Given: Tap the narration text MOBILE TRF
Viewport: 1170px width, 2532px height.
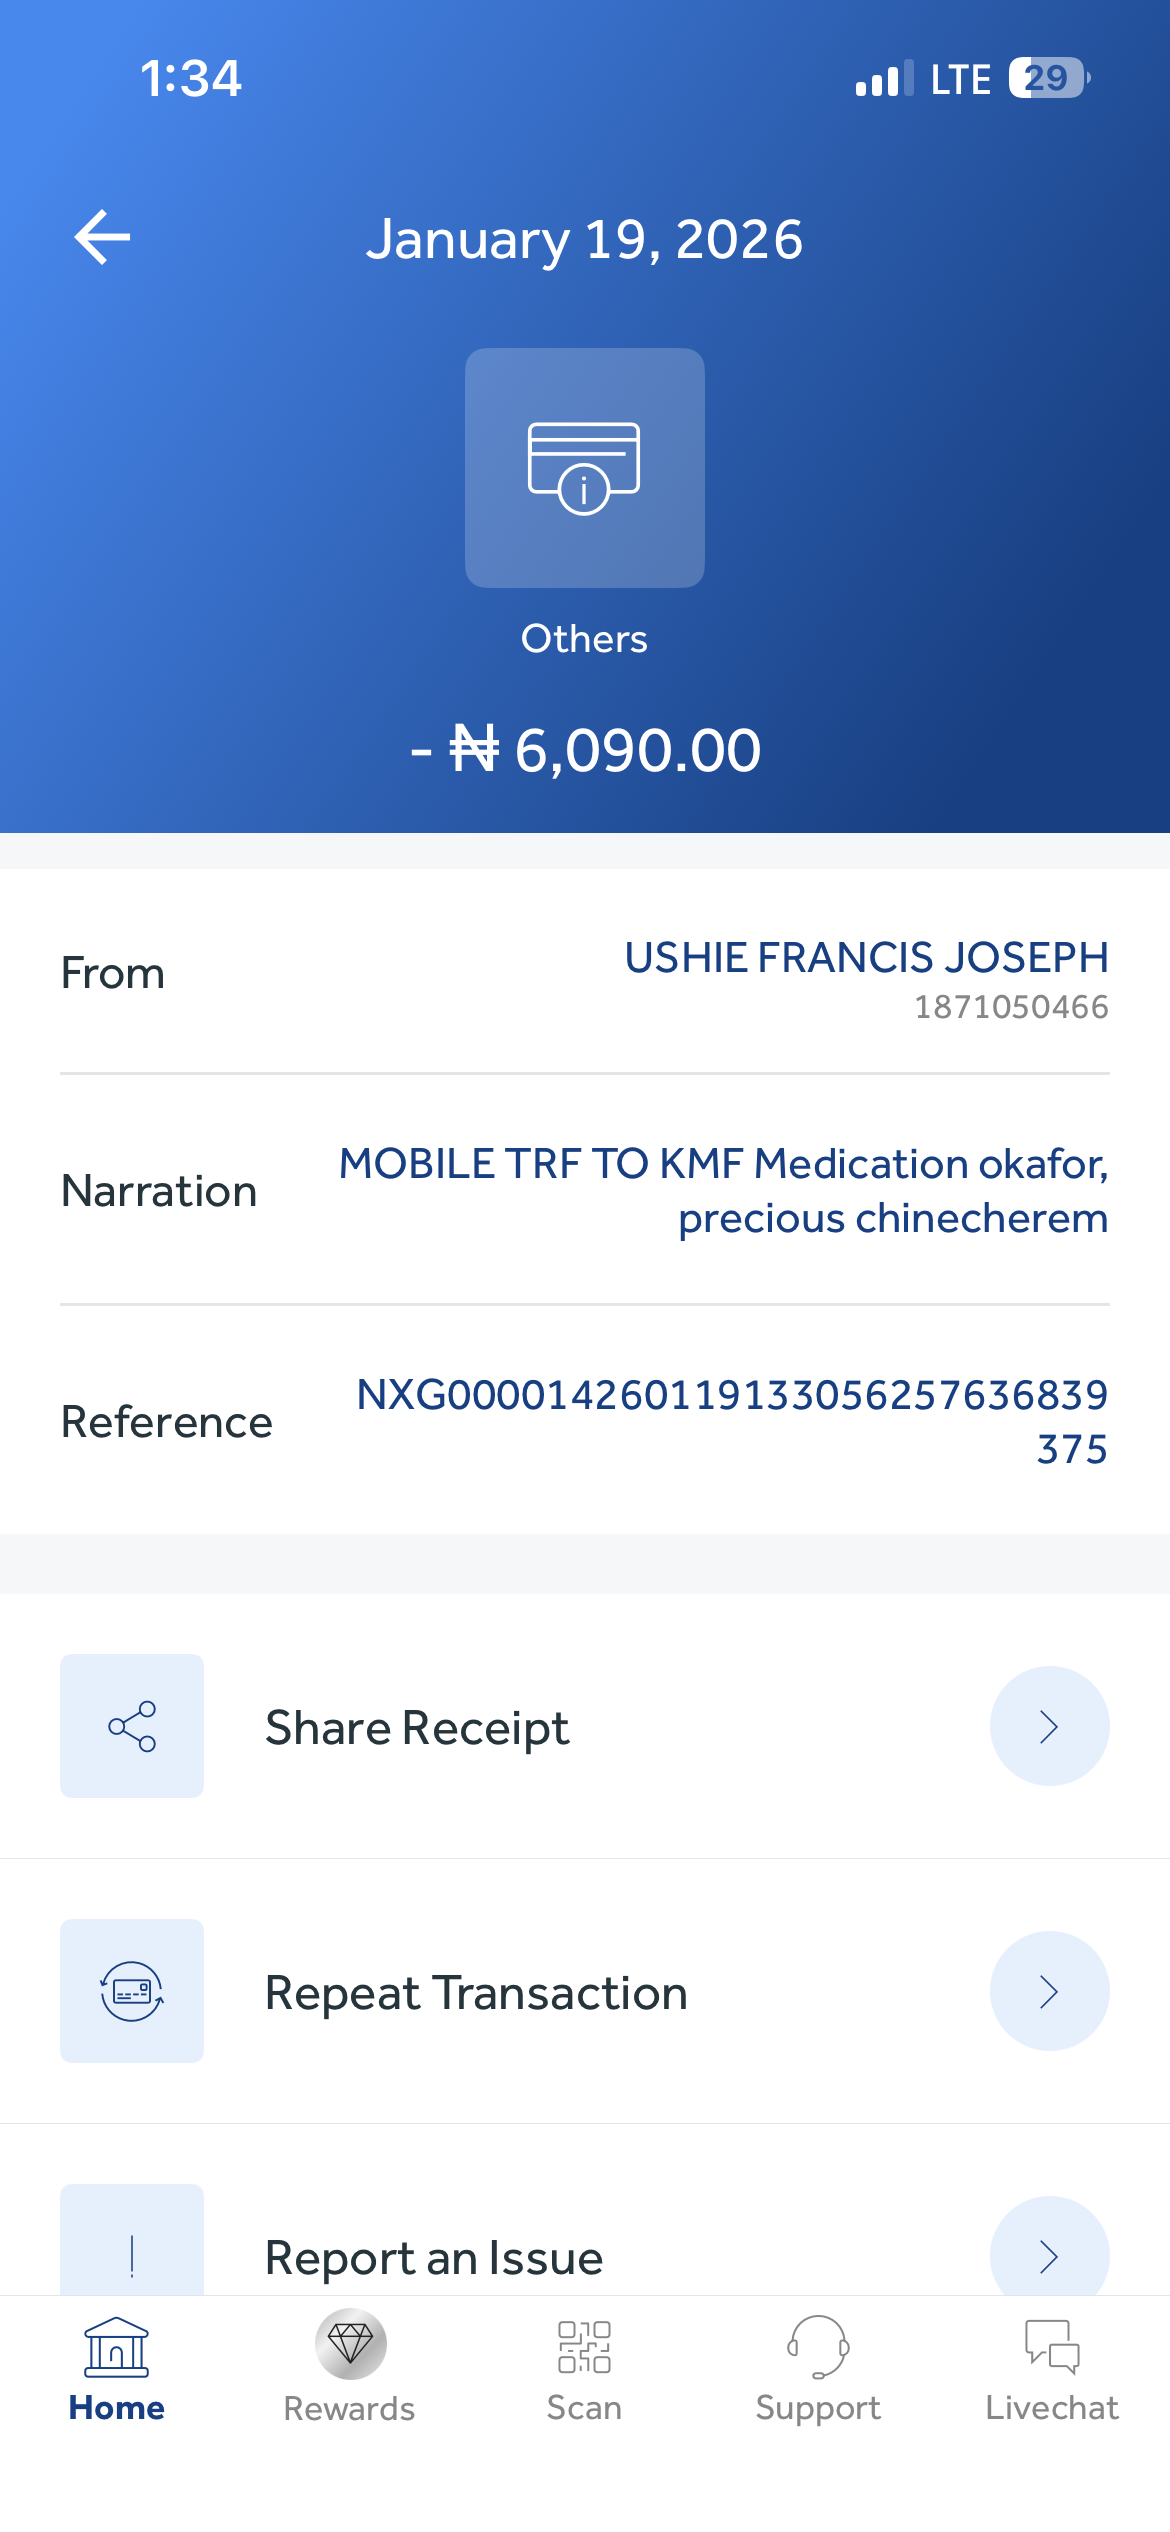Looking at the screenshot, I should tap(723, 1190).
